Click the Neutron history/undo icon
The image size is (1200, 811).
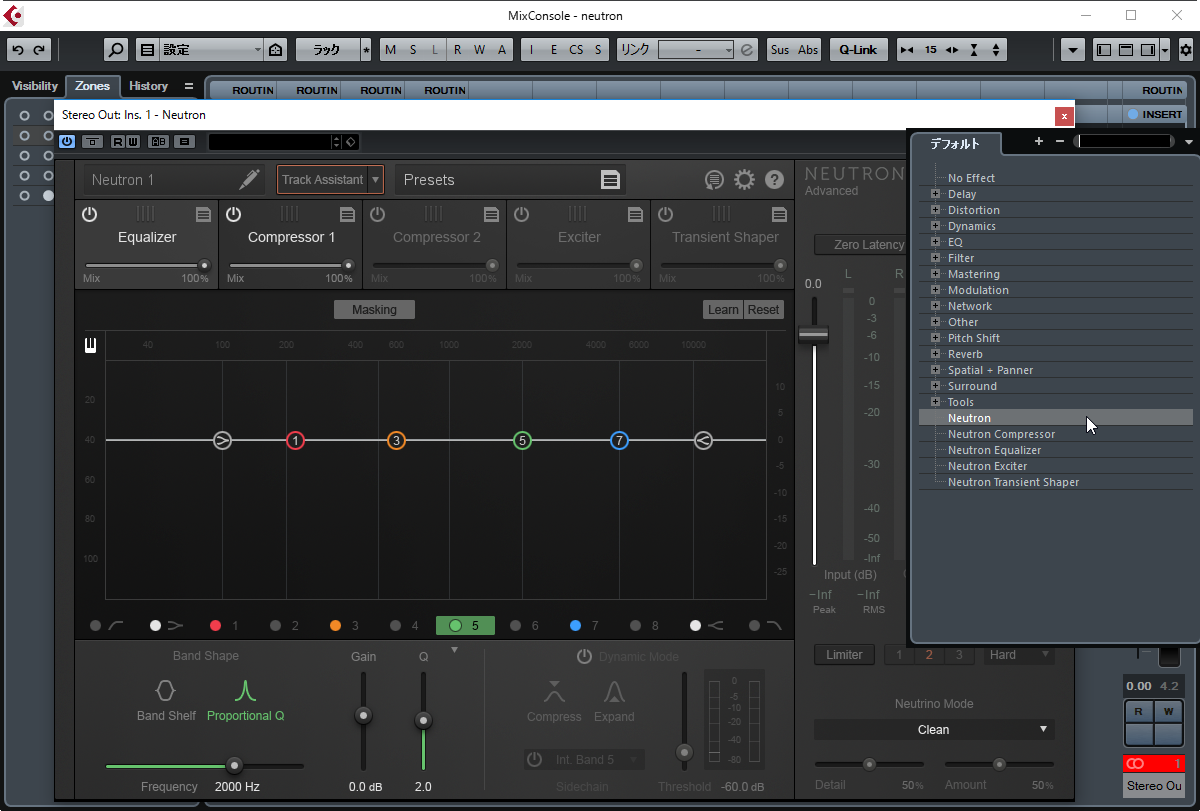click(x=714, y=180)
